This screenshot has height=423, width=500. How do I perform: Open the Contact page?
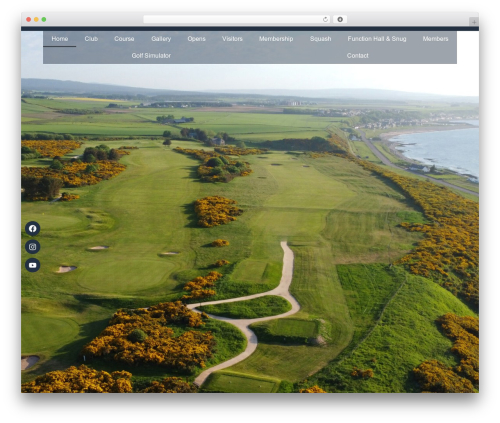coord(357,55)
